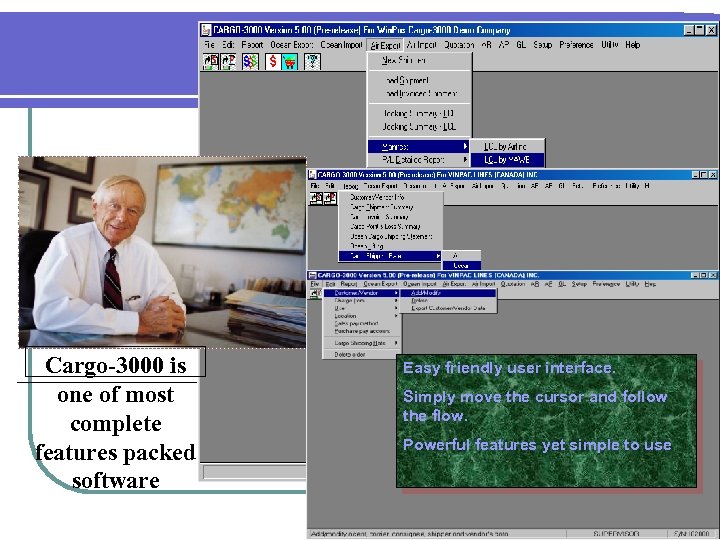Click 'Cargo-3000 is' caption heading
The width and height of the screenshot is (720, 540).
pyautogui.click(x=115, y=365)
